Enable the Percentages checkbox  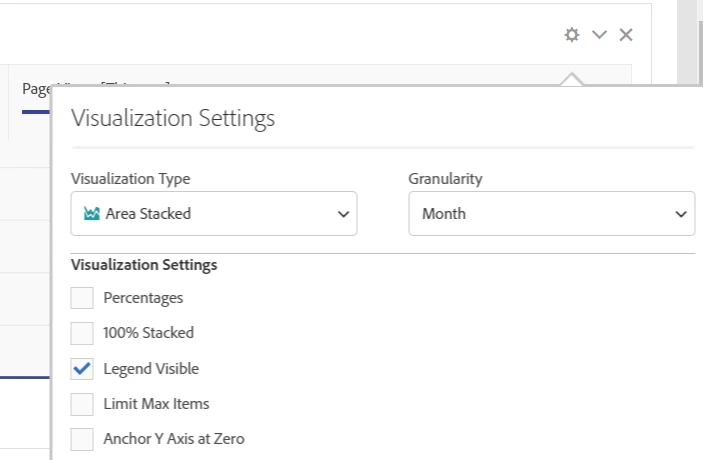pos(82,298)
